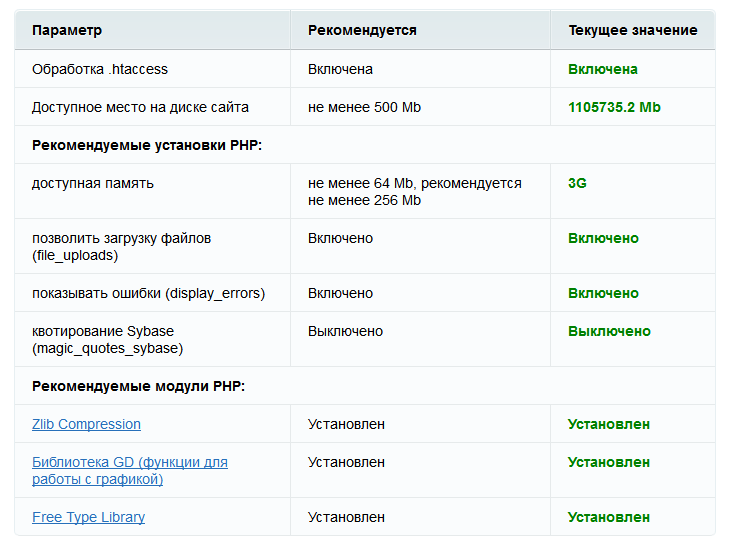This screenshot has width=730, height=549.
Task: Select the Рекомендуемые модули PHP section heading
Action: pos(138,386)
